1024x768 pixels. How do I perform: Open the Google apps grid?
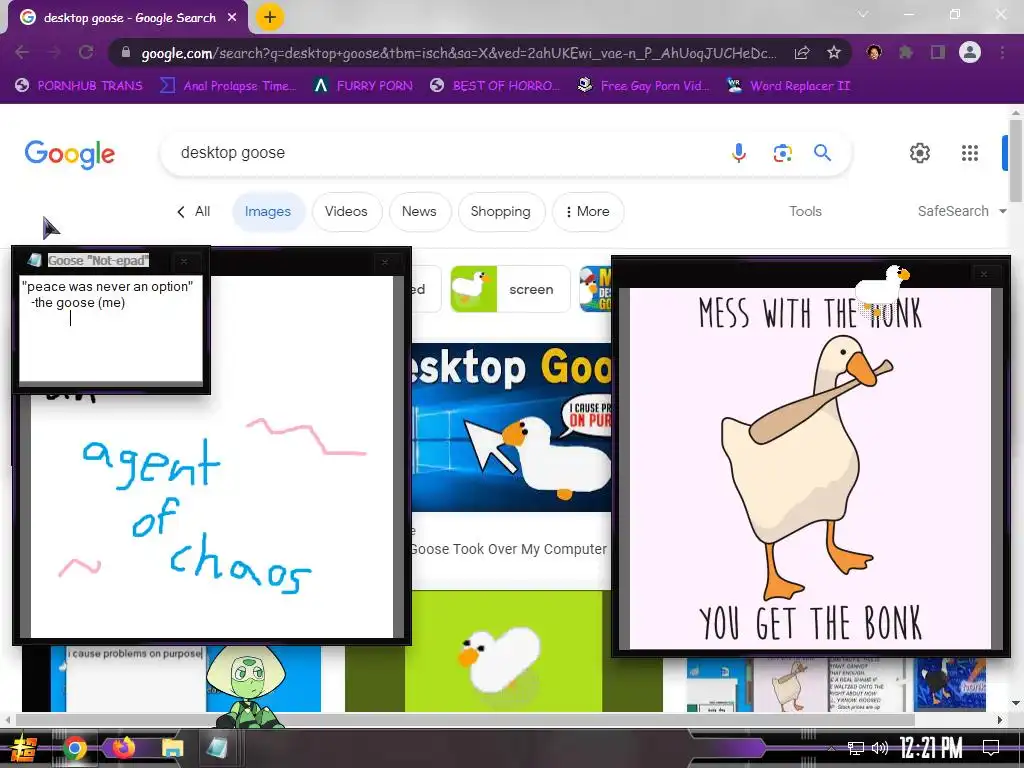[970, 153]
